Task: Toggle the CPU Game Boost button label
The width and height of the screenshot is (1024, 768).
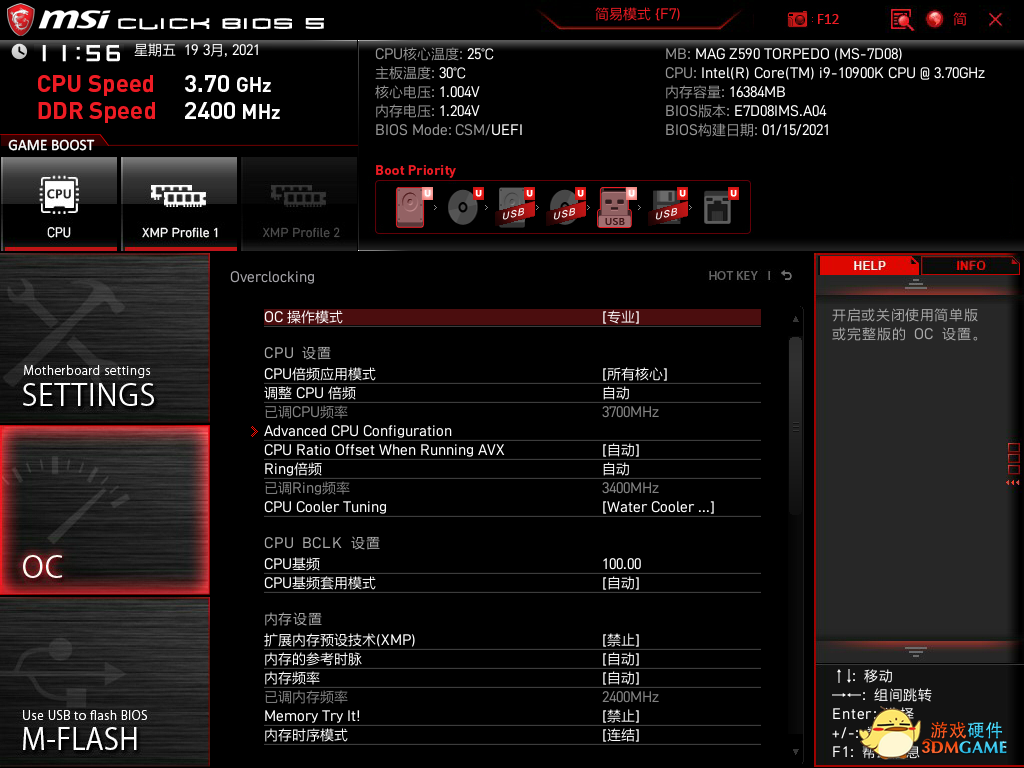Action: coord(59,232)
